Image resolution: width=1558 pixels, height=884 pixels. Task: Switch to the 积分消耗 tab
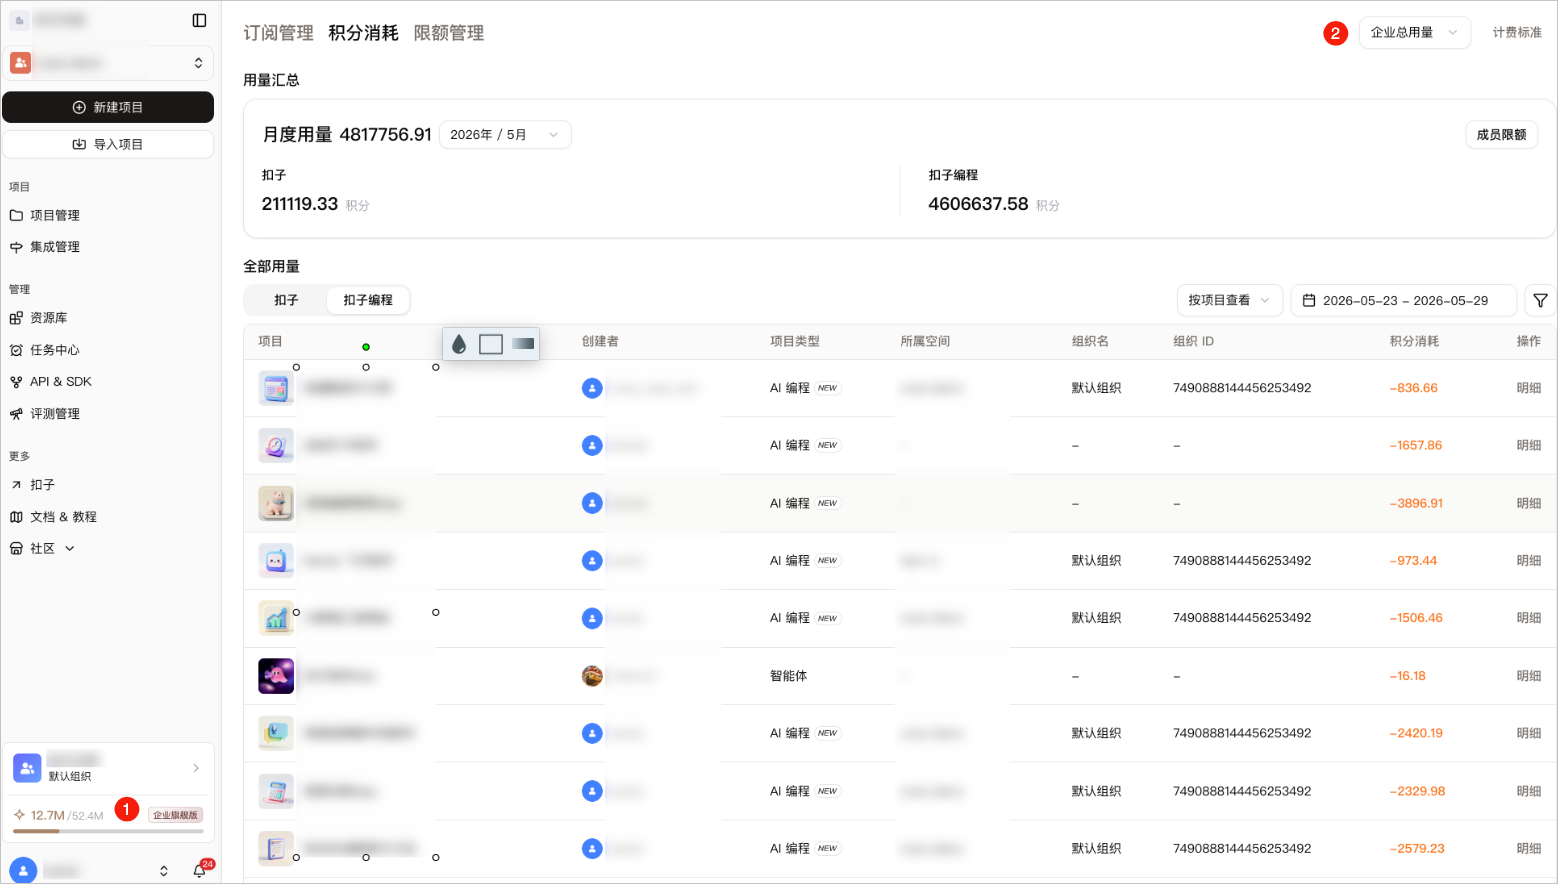click(363, 33)
